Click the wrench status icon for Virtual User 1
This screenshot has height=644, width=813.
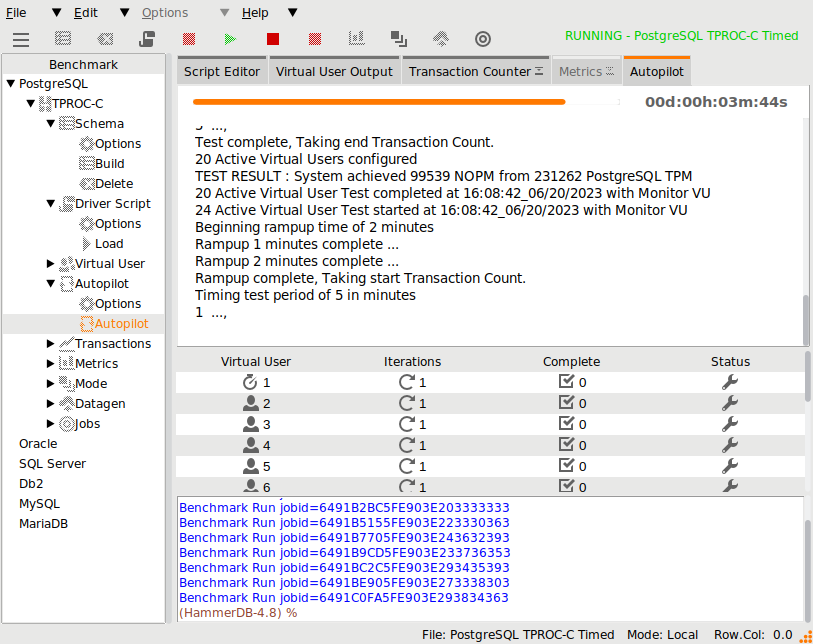[x=730, y=383]
